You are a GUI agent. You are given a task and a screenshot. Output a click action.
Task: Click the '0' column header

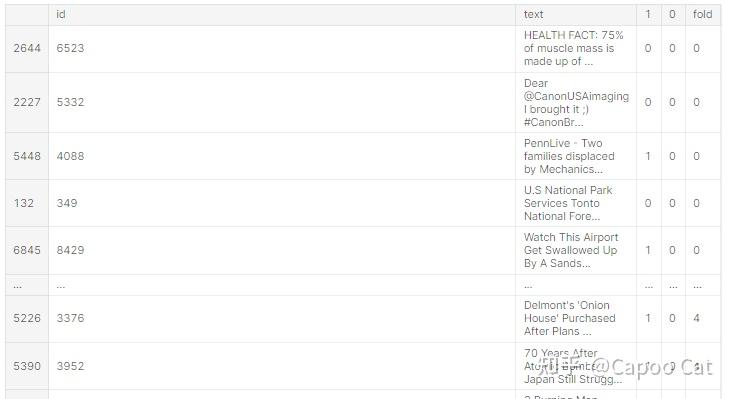[672, 14]
